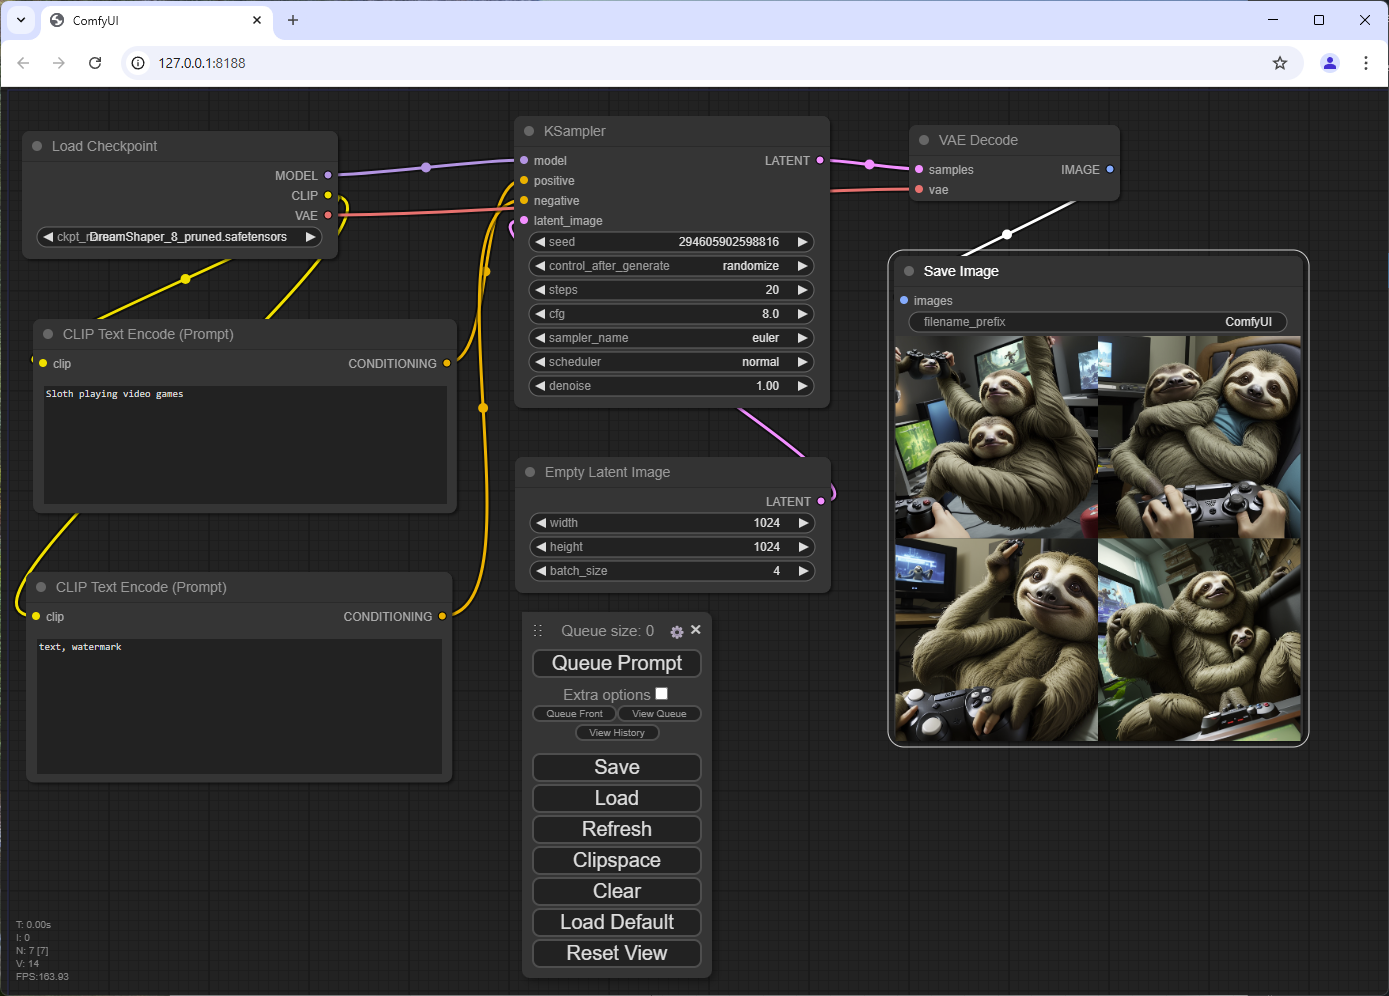Click the filename_prefix ComfyUI field
Image resolution: width=1389 pixels, height=996 pixels.
[1098, 322]
